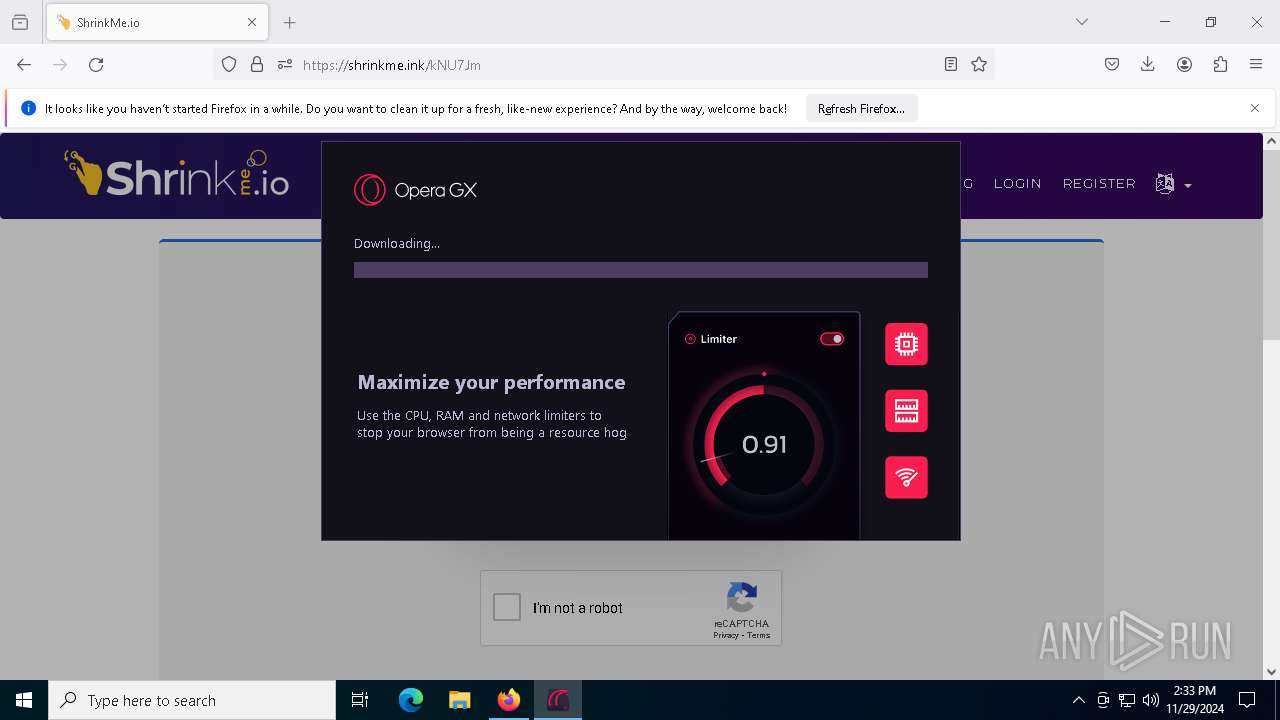This screenshot has height=720, width=1280.
Task: Click the tracking protection shield icon
Action: coord(229,64)
